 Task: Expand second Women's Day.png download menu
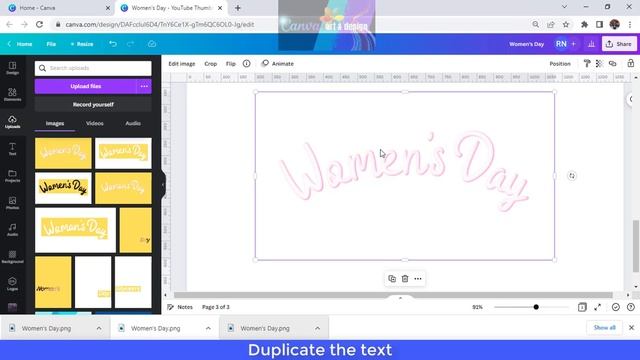(208, 328)
